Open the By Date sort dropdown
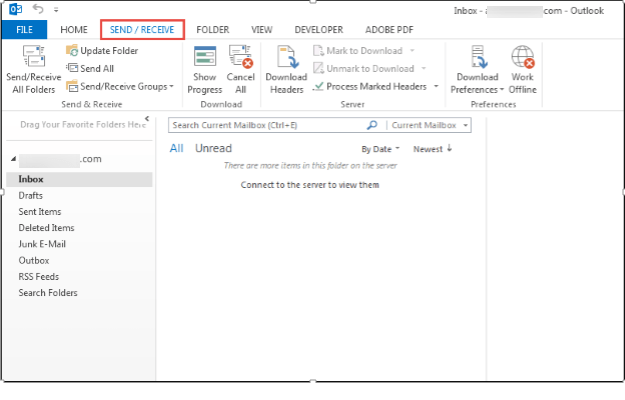Screen dimensions: 625x400 point(380,149)
